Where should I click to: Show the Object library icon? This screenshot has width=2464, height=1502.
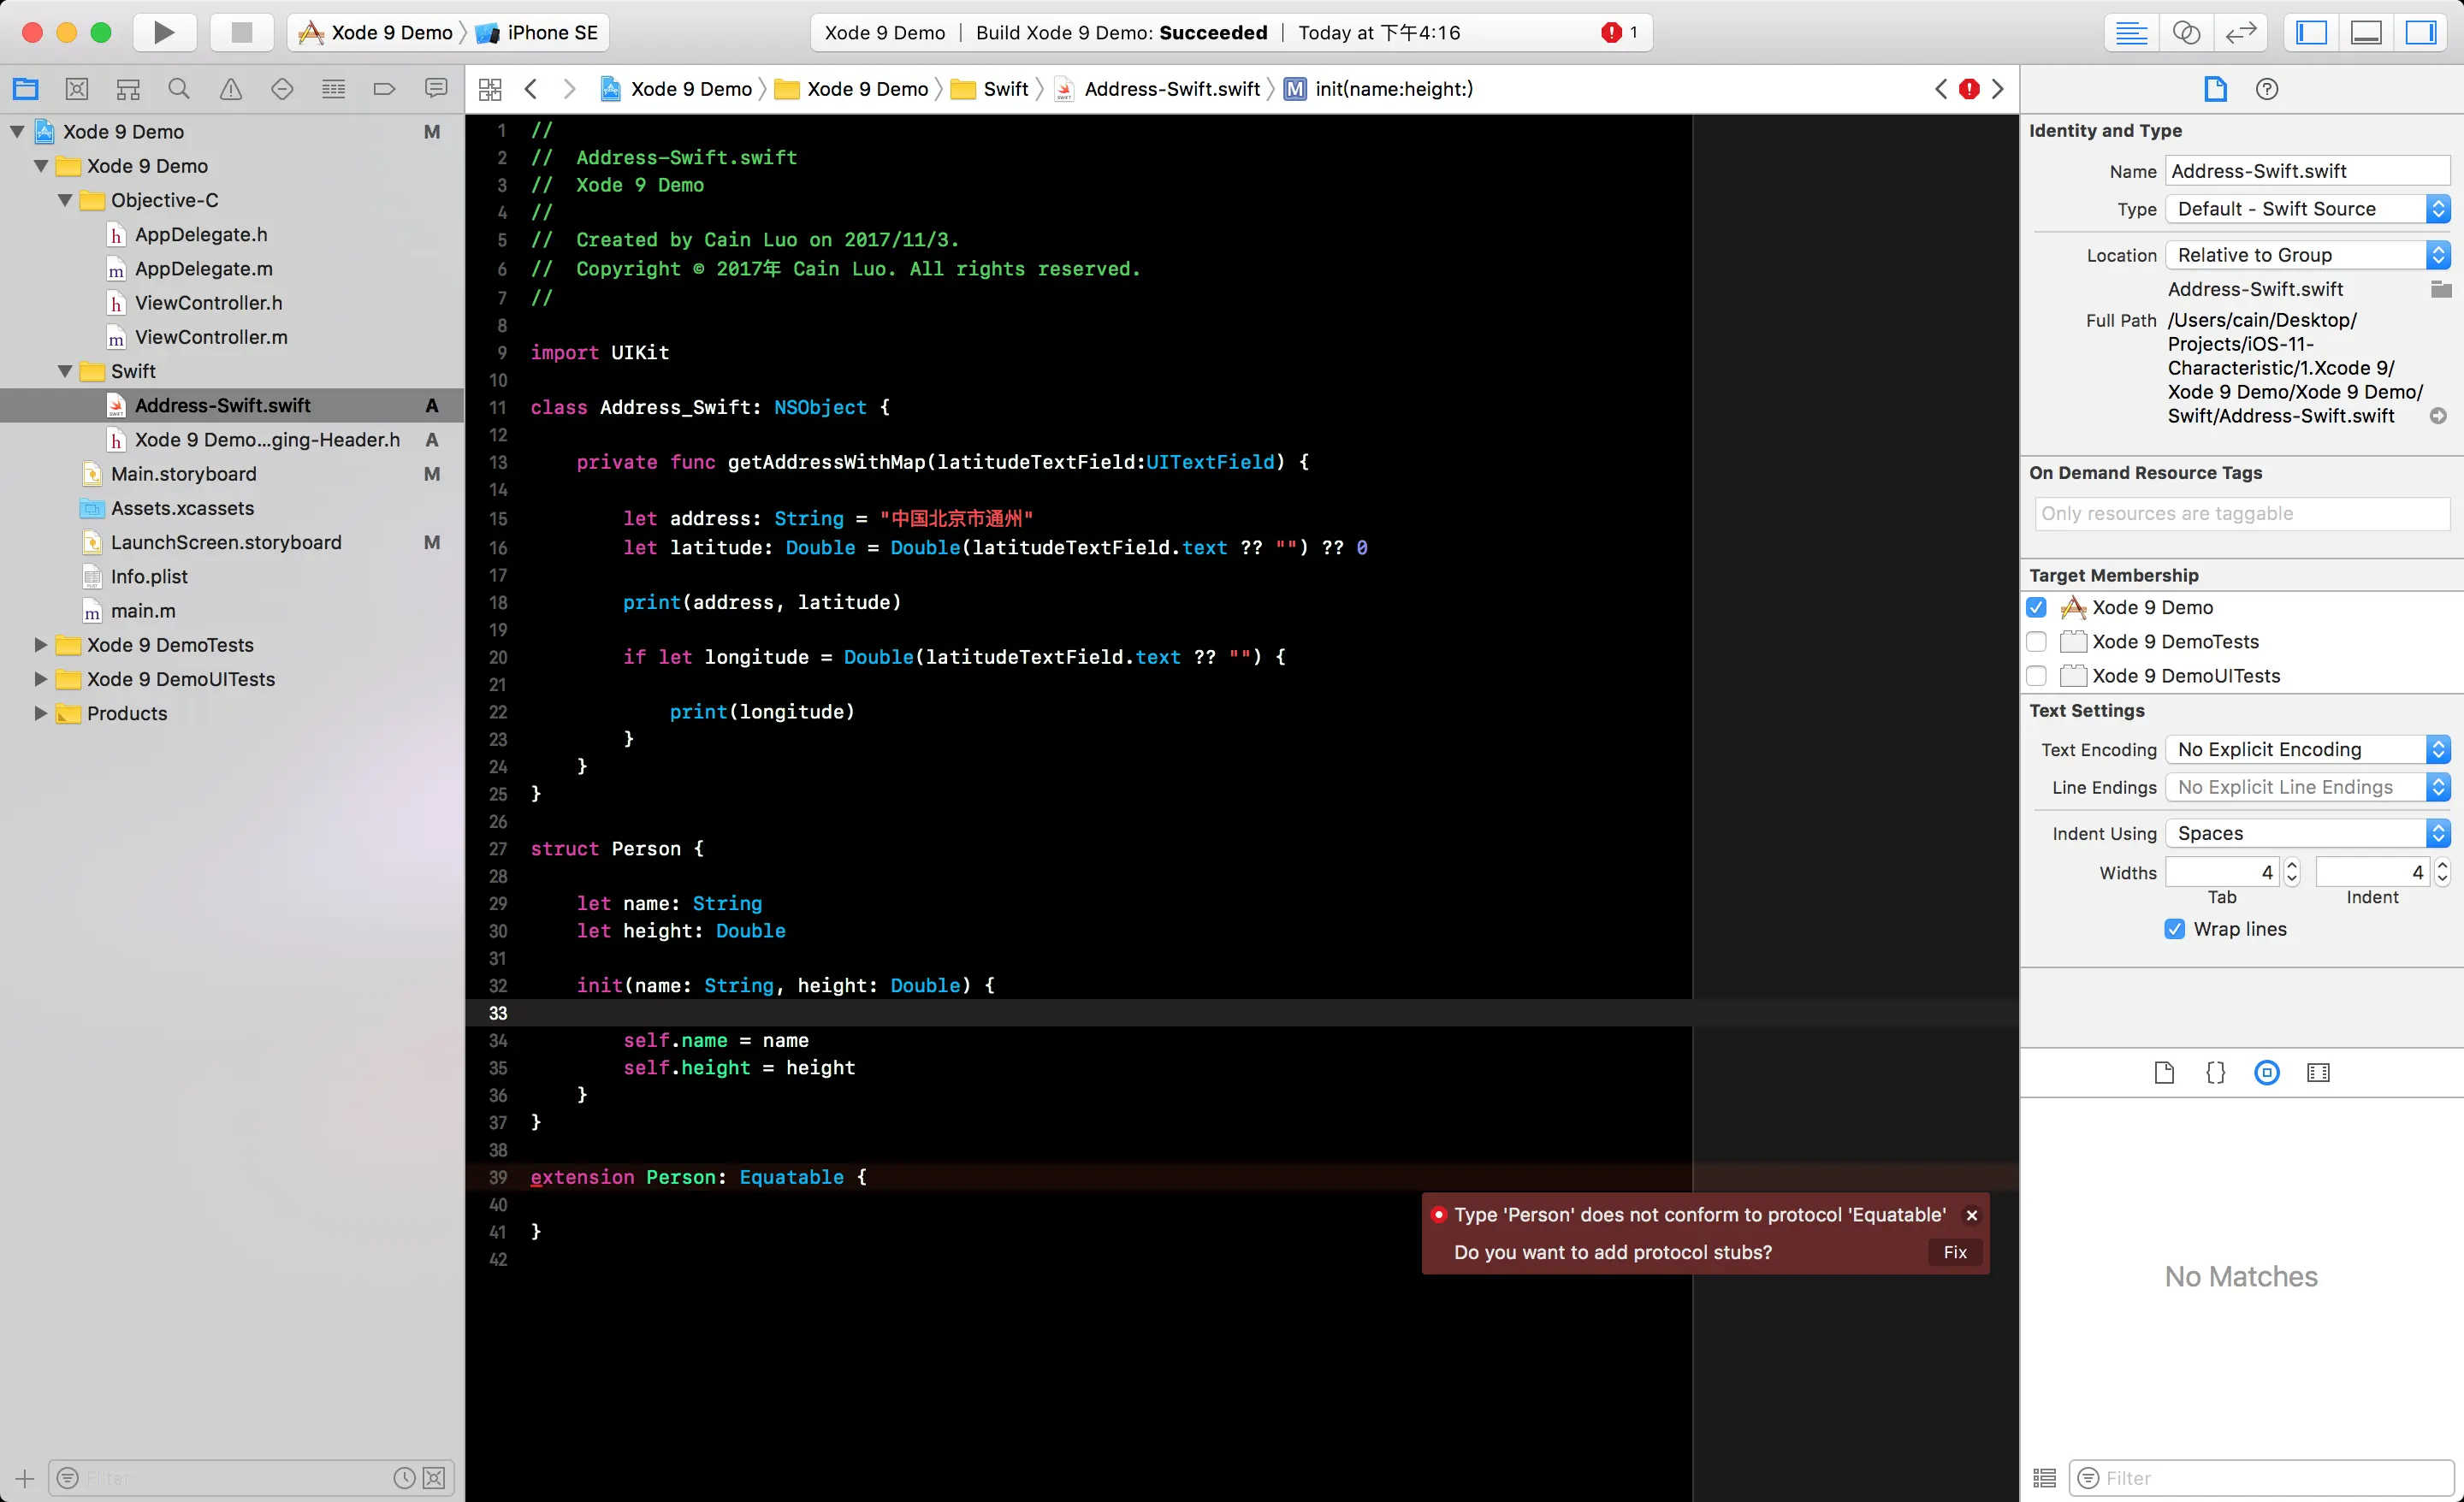(x=2266, y=1073)
